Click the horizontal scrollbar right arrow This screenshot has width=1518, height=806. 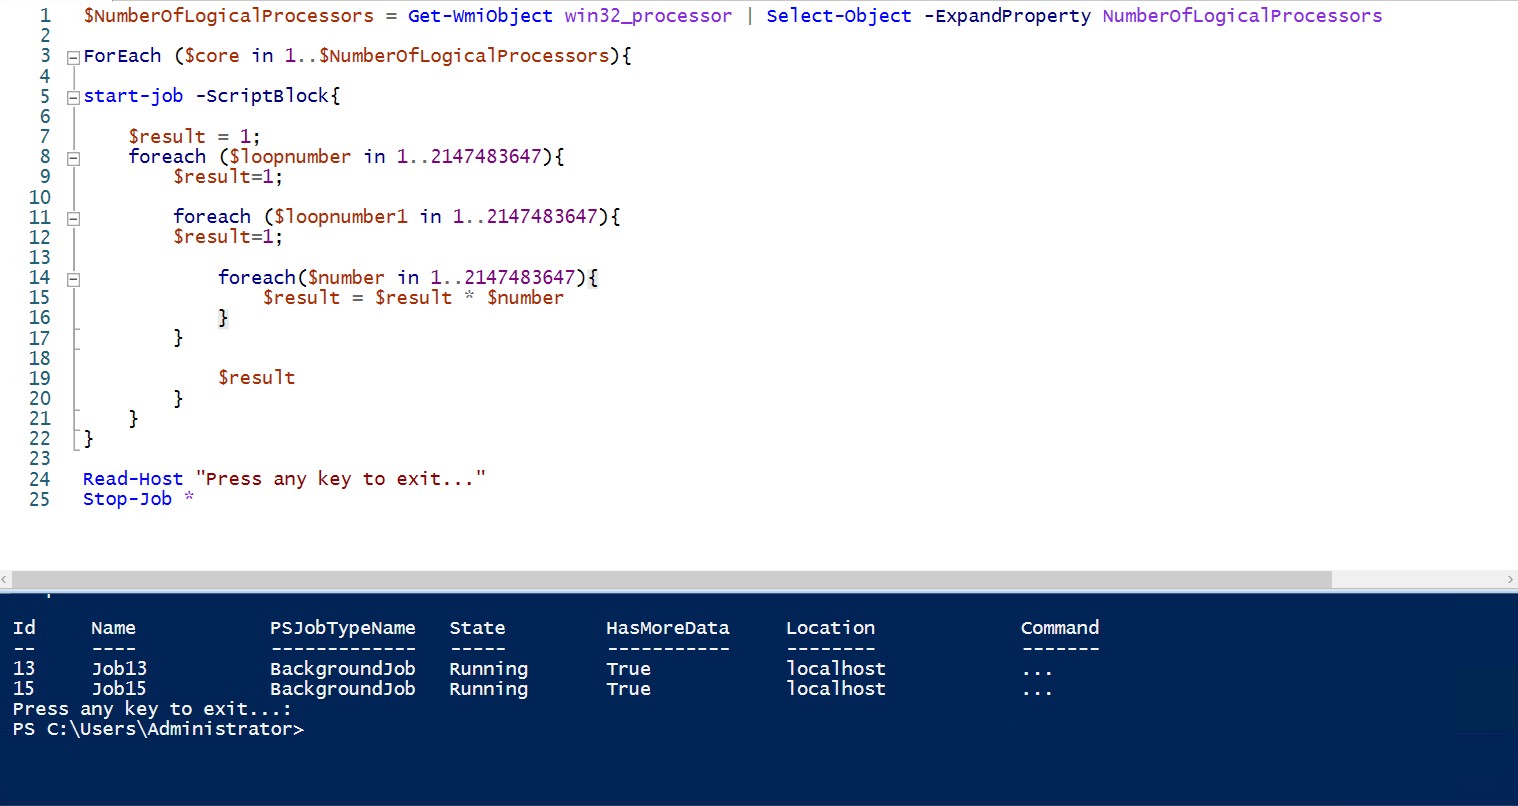[x=1510, y=580]
